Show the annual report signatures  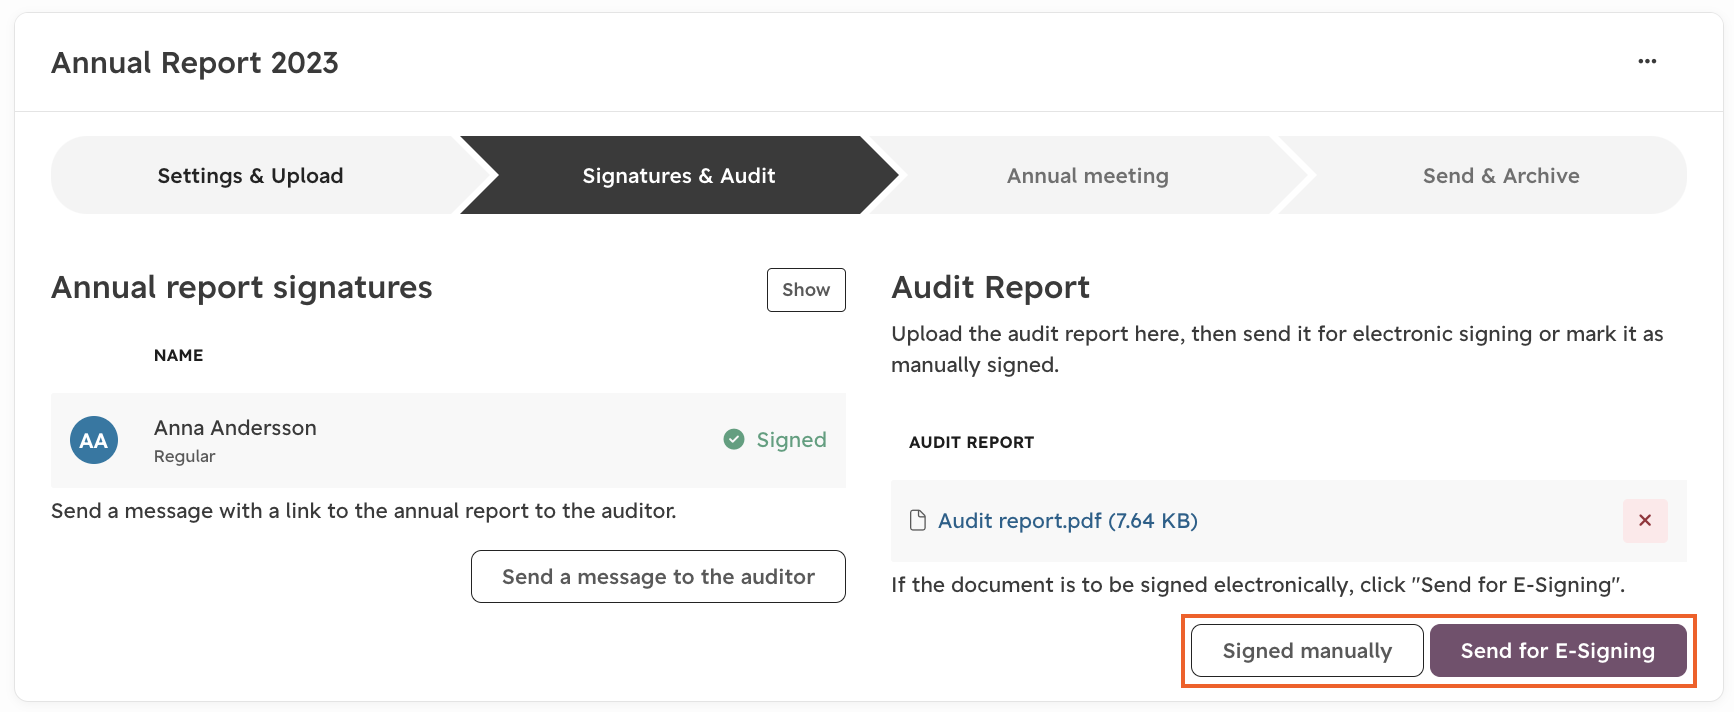(x=806, y=290)
